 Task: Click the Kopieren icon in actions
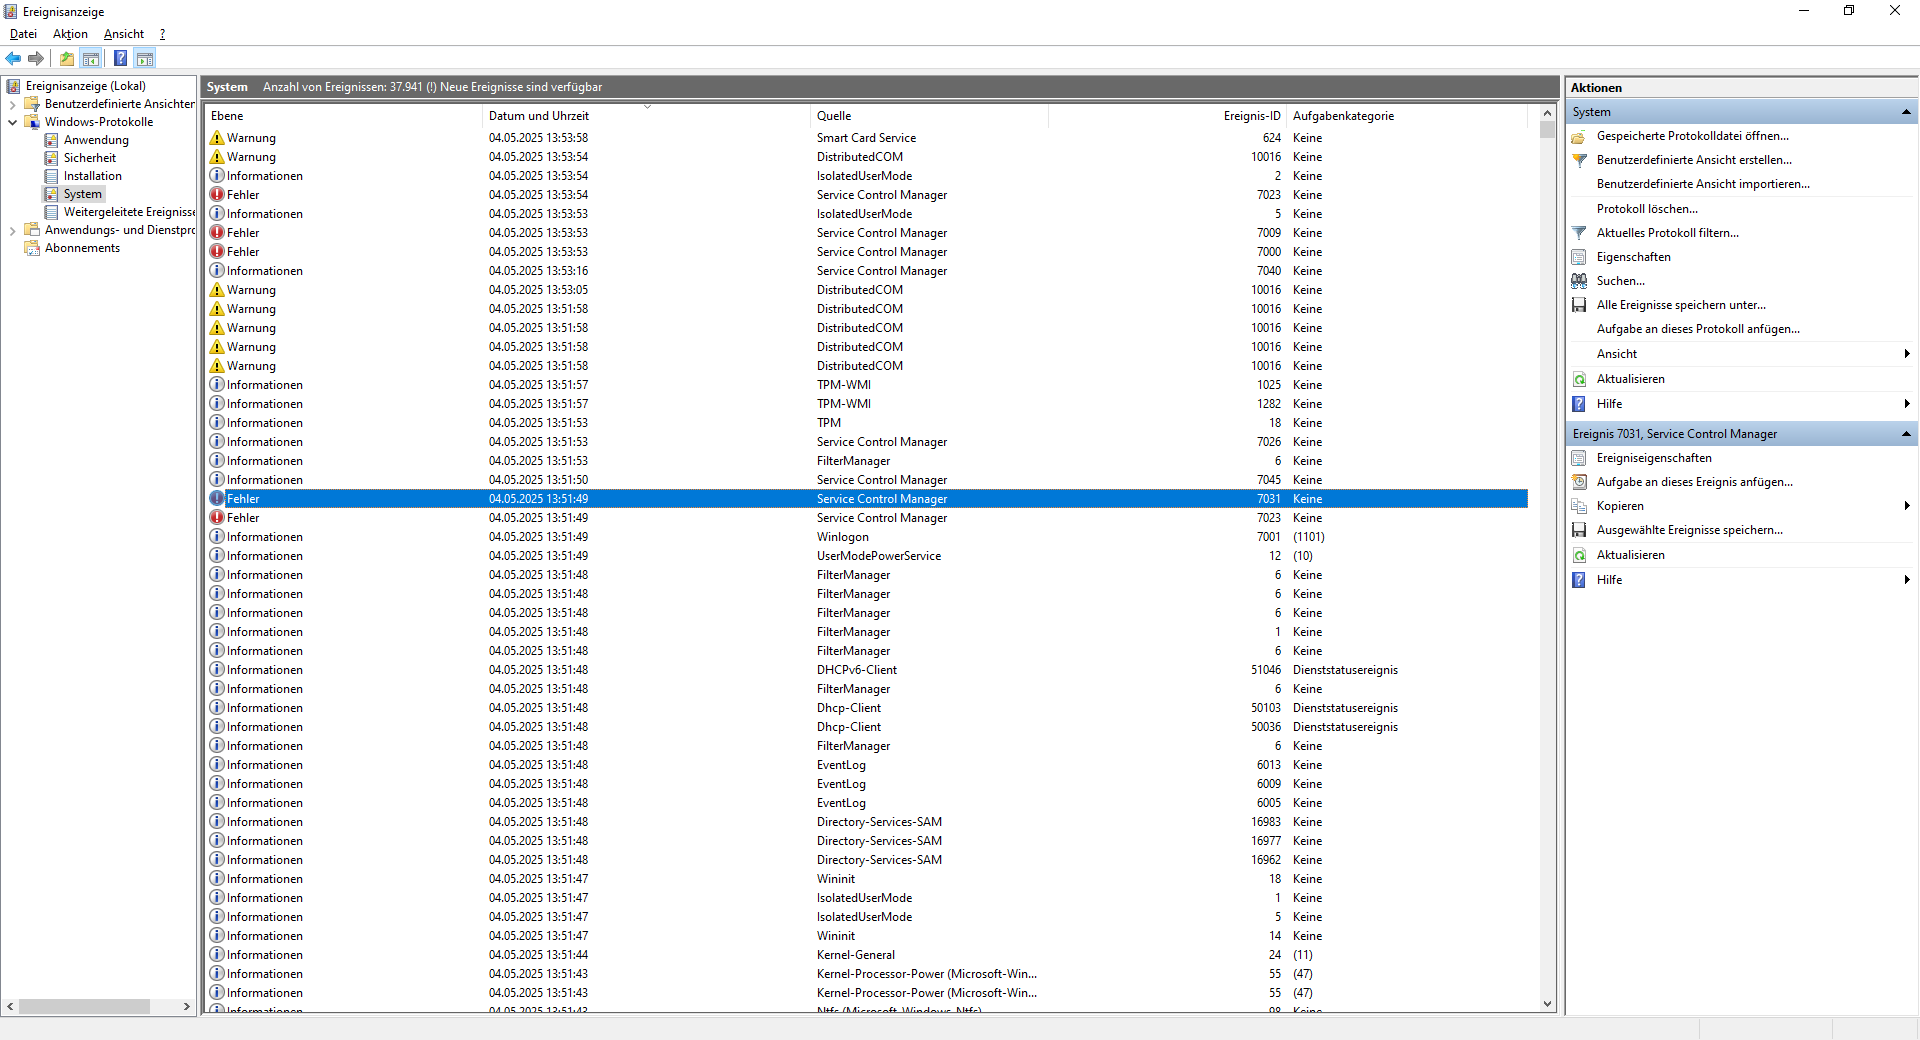1579,506
